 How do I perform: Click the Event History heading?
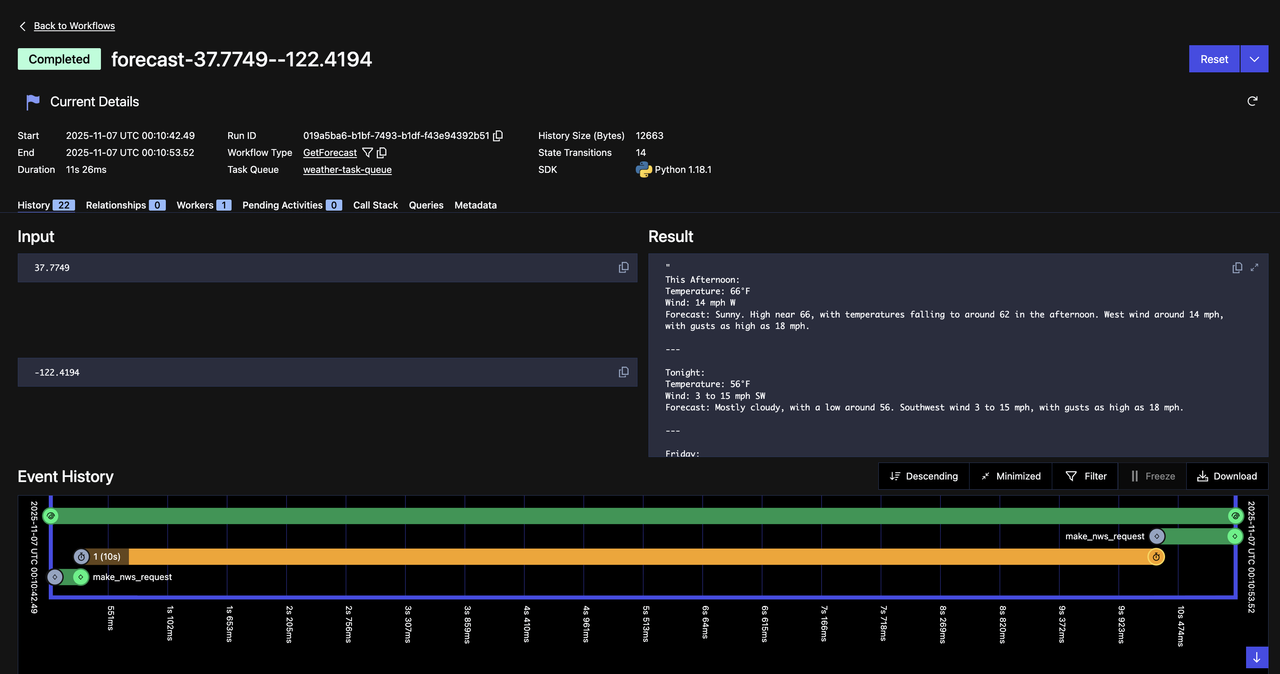pyautogui.click(x=65, y=477)
